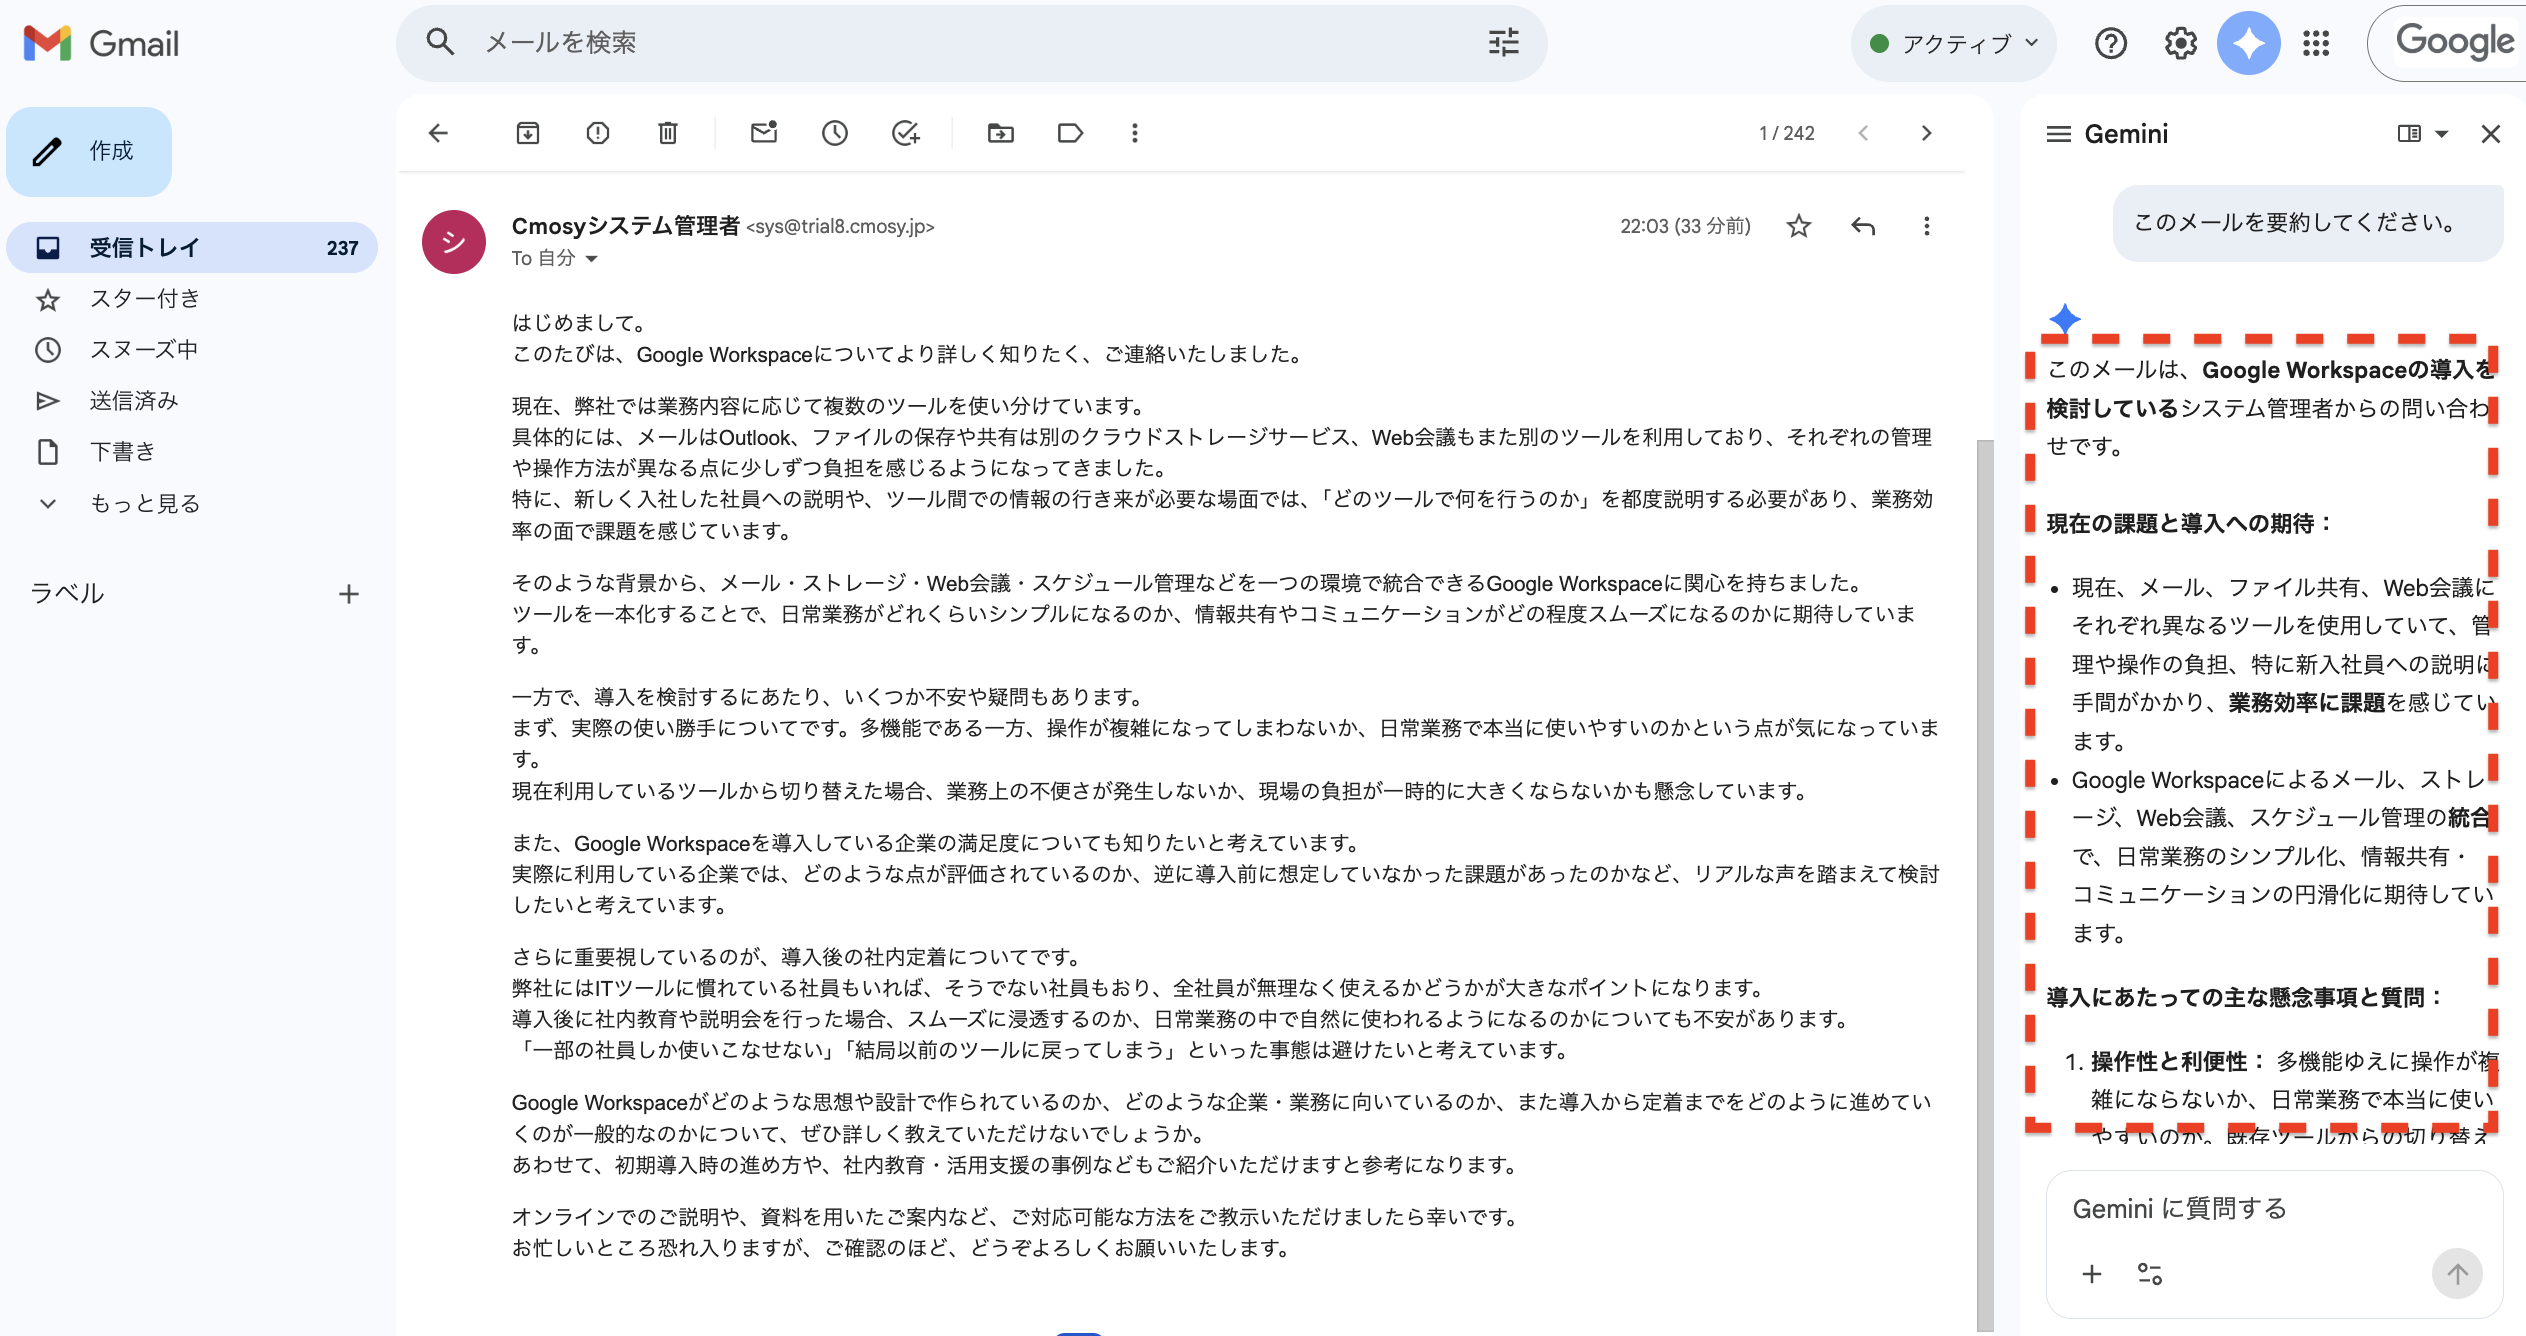This screenshot has width=2526, height=1336.
Task: Open advanced search options
Action: coord(1501,43)
